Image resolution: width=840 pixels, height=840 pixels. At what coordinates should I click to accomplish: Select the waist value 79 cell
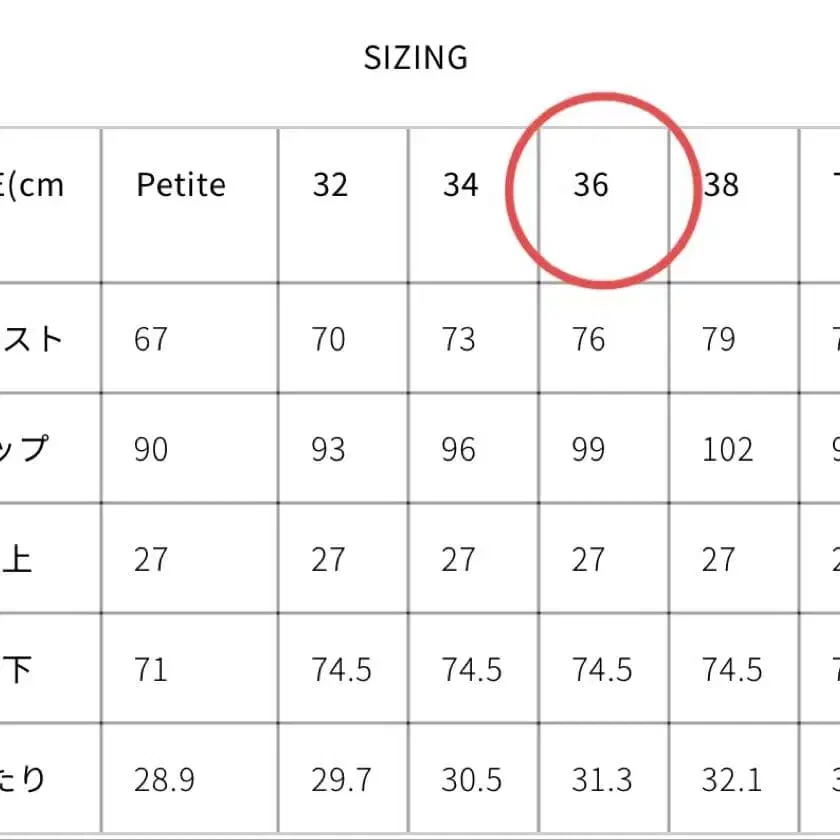(x=718, y=339)
